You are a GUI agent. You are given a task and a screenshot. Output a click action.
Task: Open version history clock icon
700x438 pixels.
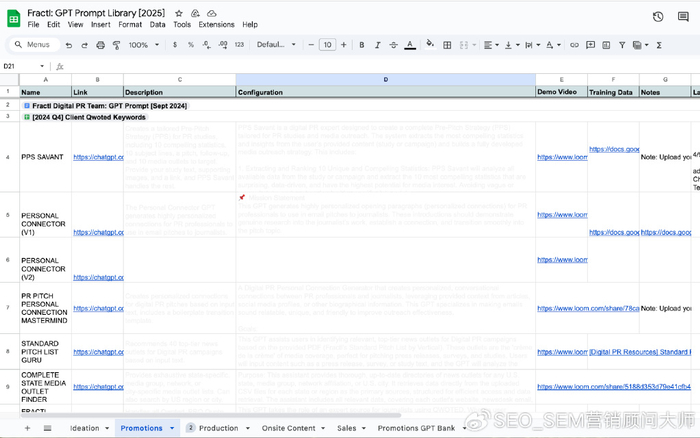click(657, 16)
